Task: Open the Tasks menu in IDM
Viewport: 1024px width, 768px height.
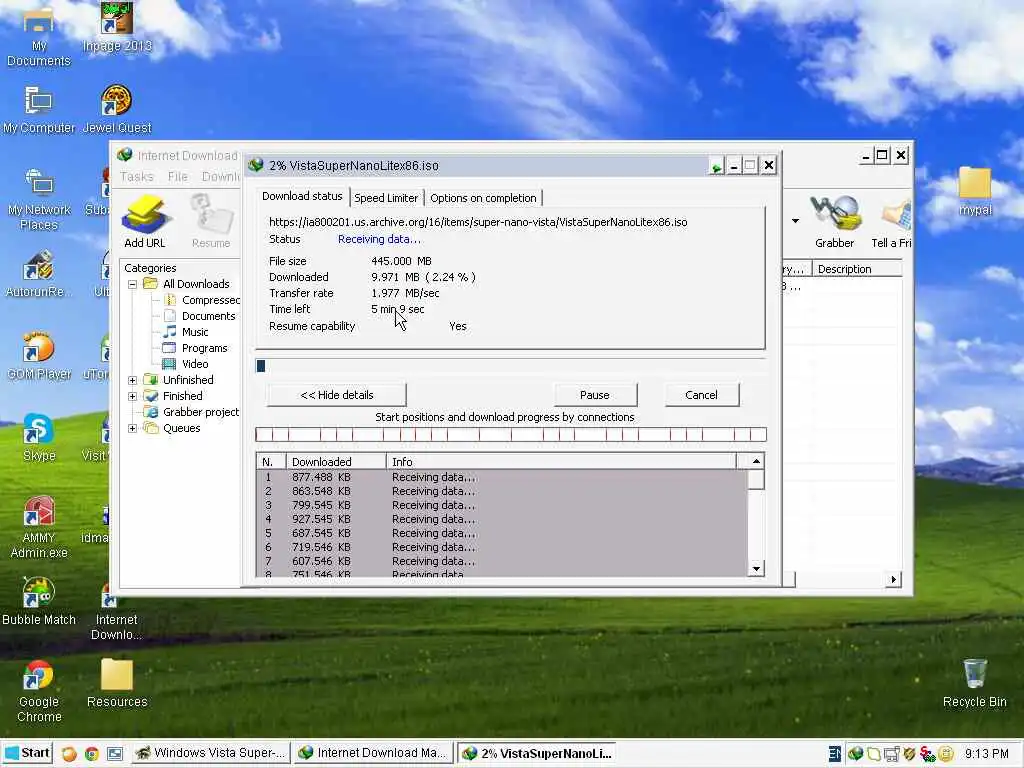Action: 136,176
